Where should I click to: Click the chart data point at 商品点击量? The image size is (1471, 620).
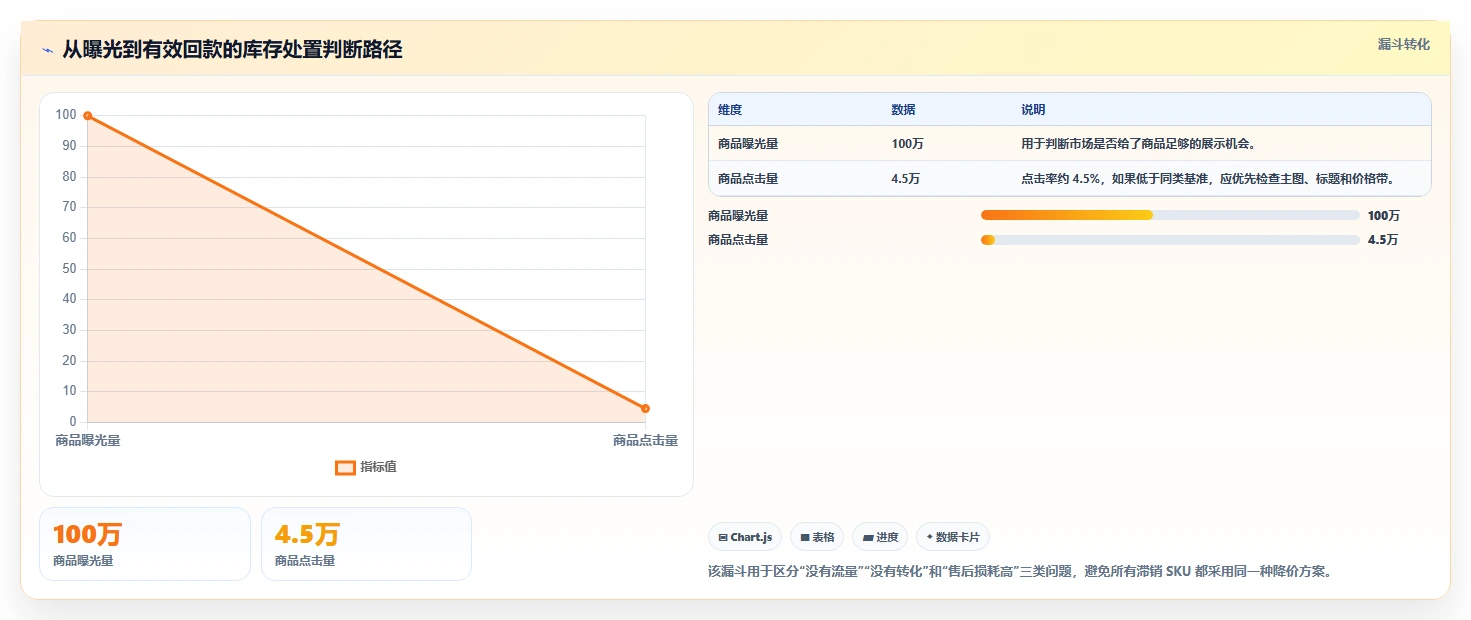pos(645,408)
